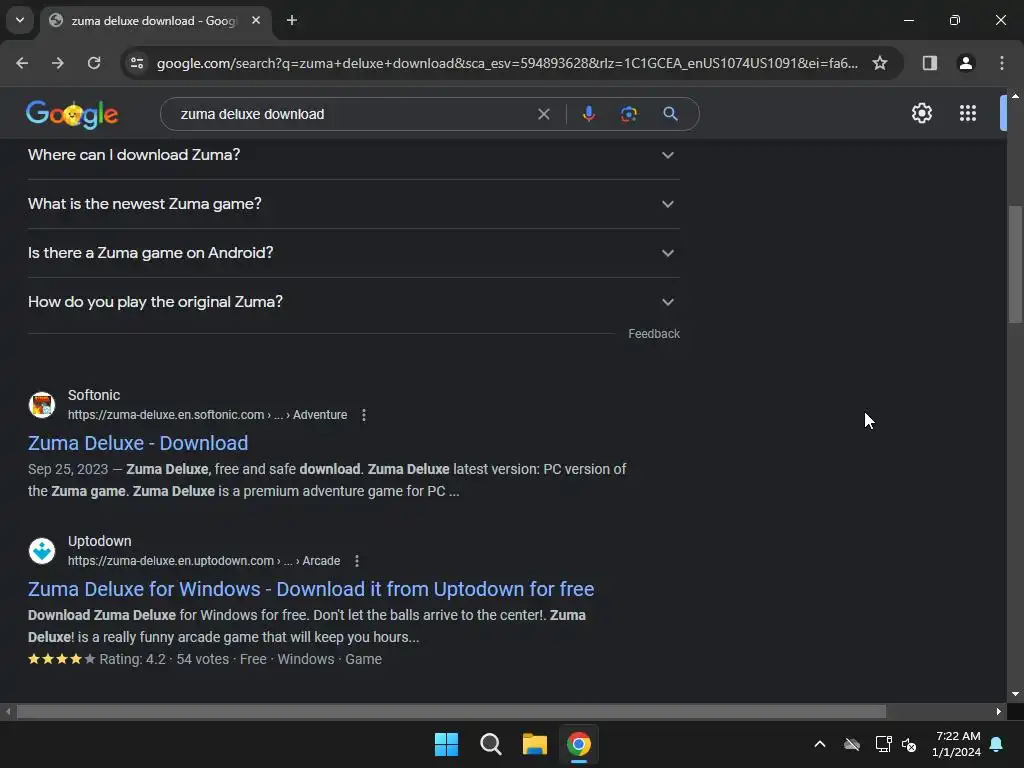Search by image with Google Lens

[628, 114]
